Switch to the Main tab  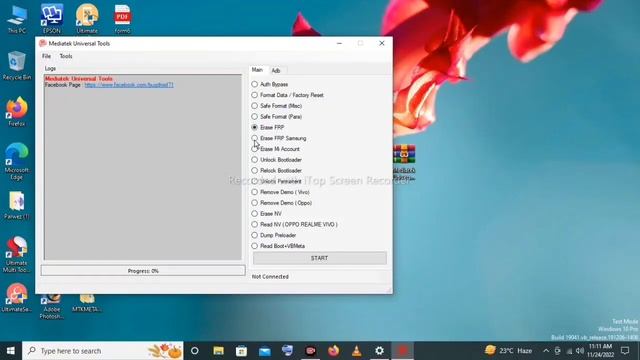tap(257, 70)
